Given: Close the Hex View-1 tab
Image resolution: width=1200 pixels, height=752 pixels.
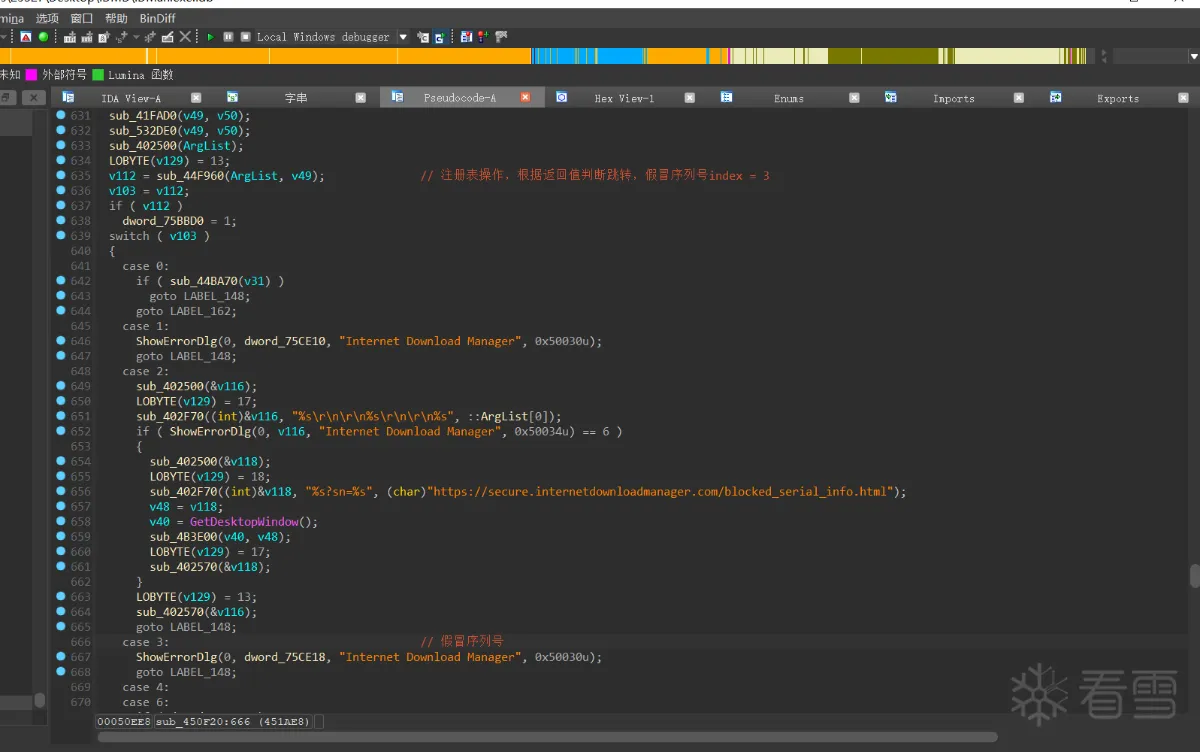Looking at the screenshot, I should tap(689, 98).
